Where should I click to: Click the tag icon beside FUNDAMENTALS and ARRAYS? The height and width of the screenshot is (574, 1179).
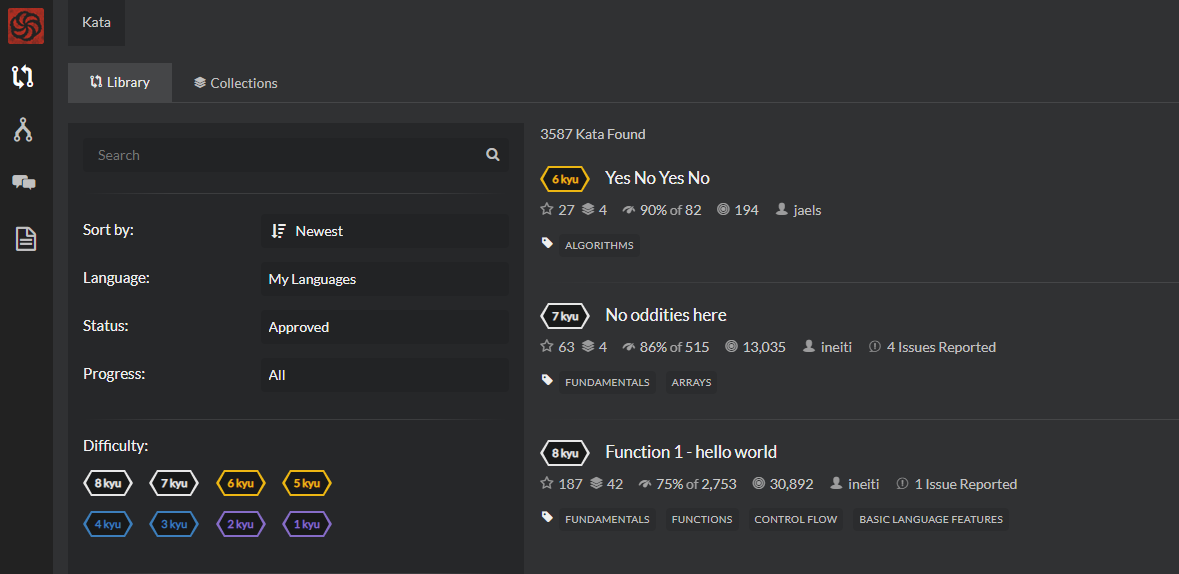click(547, 381)
